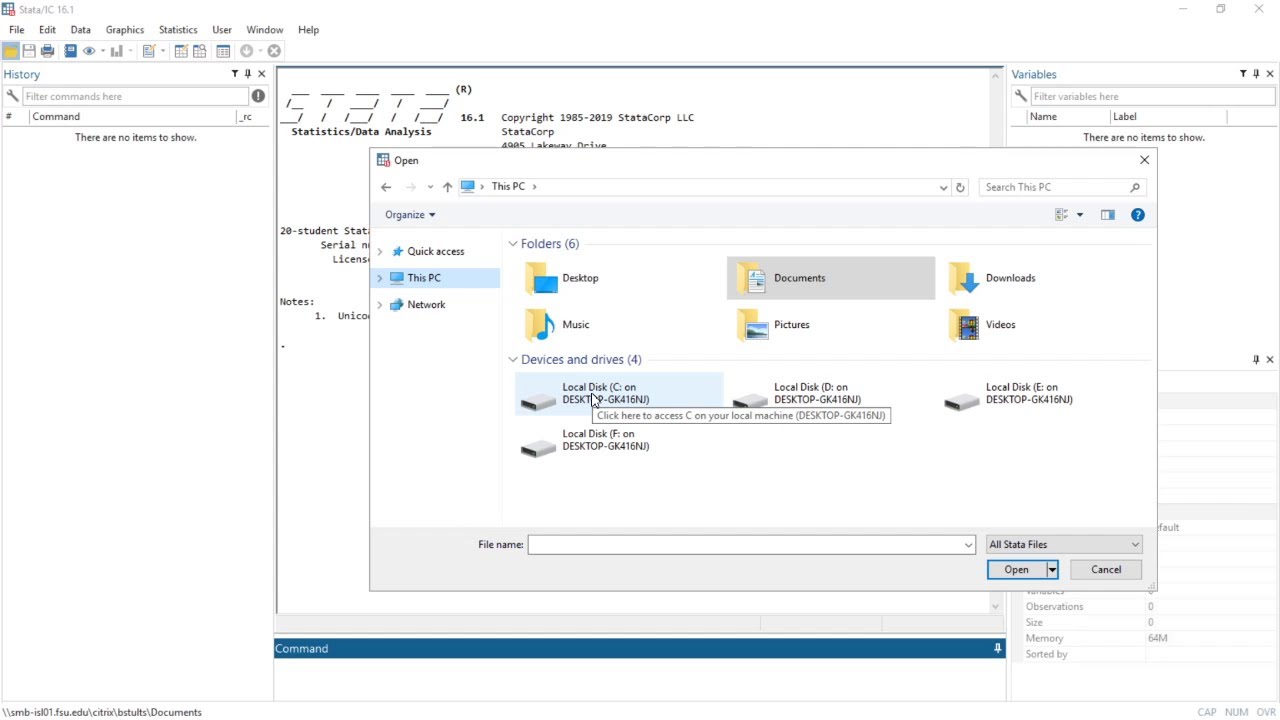The width and height of the screenshot is (1280, 720).
Task: Open the view options dropdown arrow
Action: pos(1080,215)
